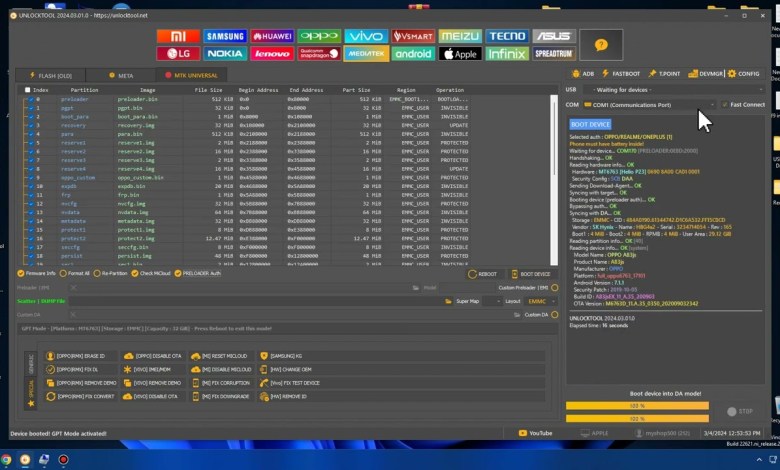The height and width of the screenshot is (470, 780).
Task: Browse for Custom DA file via folder icon
Action: point(517,315)
